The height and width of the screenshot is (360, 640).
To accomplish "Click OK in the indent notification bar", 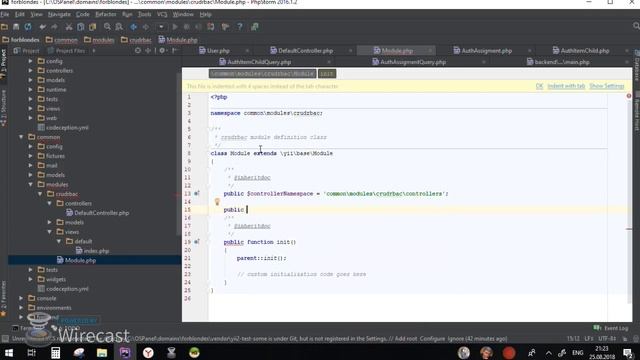I will 539,86.
